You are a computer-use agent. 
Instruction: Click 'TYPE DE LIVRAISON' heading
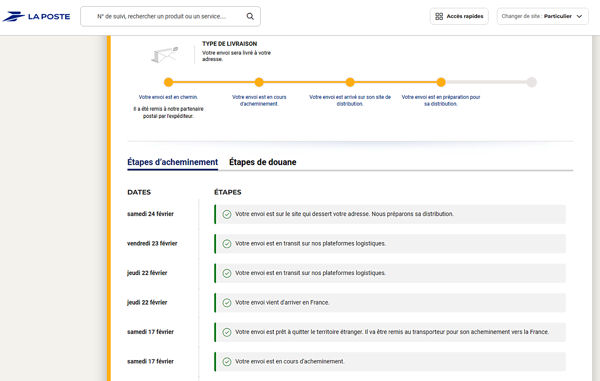pyautogui.click(x=230, y=44)
